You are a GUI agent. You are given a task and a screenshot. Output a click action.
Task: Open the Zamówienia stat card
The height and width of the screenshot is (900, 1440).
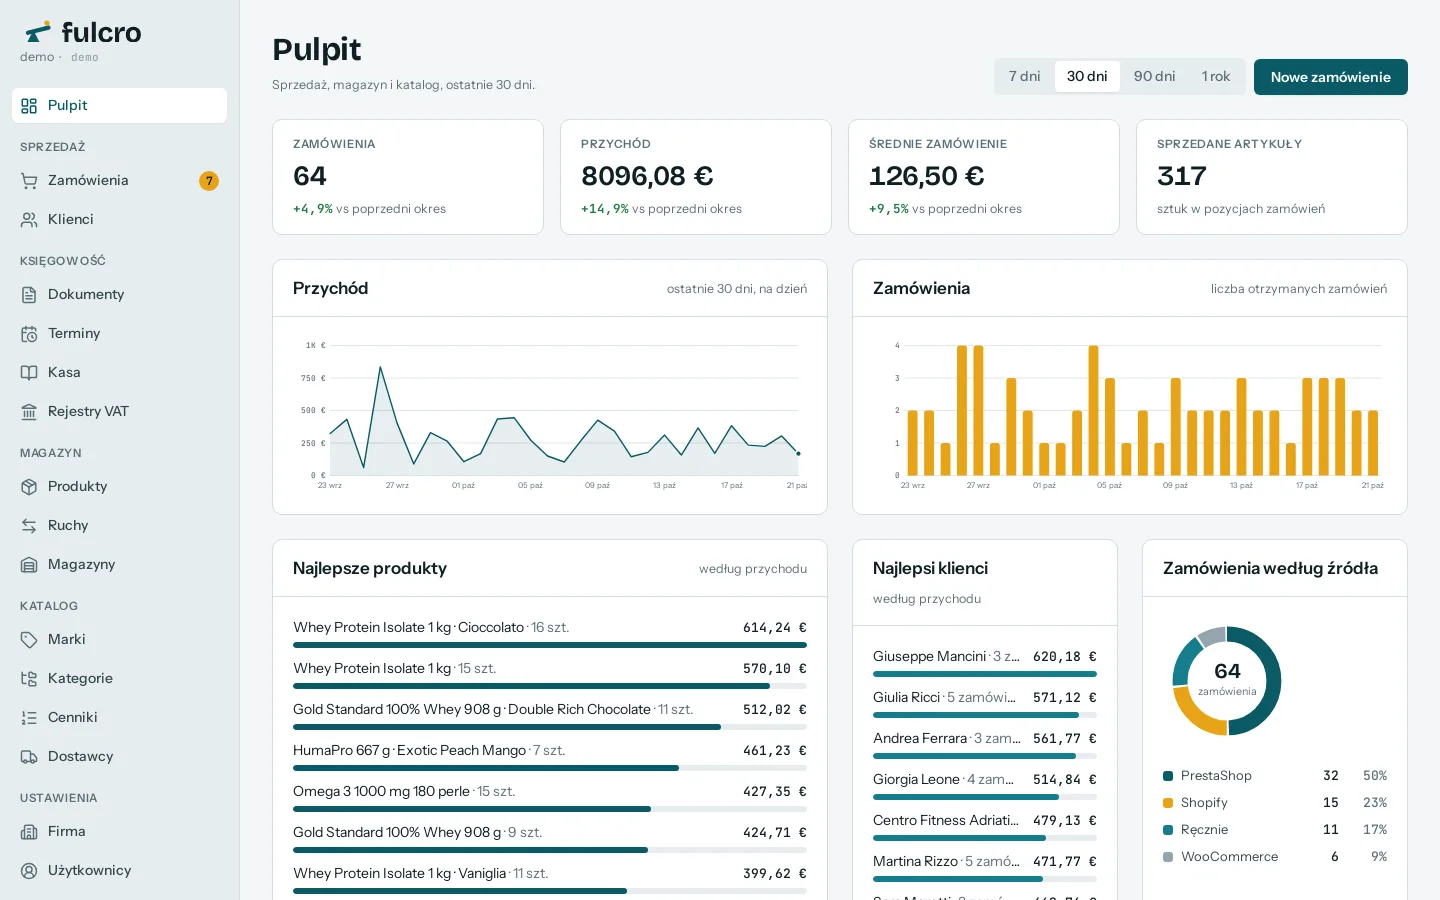[x=408, y=177]
